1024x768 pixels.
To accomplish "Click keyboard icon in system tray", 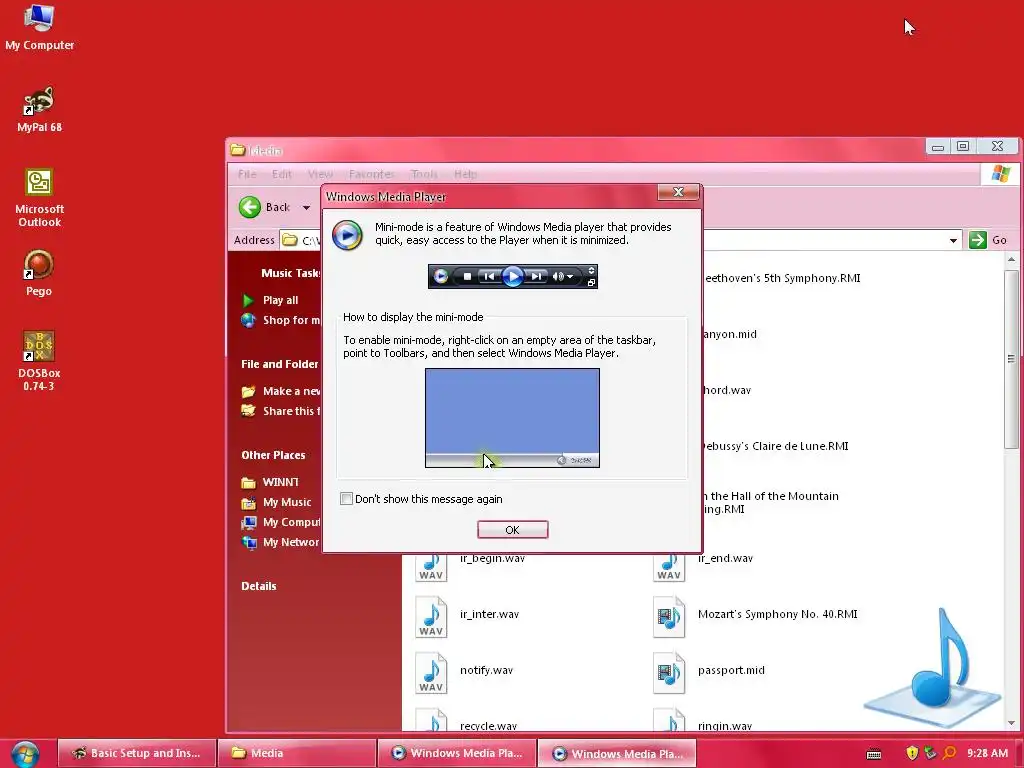I will [x=874, y=754].
